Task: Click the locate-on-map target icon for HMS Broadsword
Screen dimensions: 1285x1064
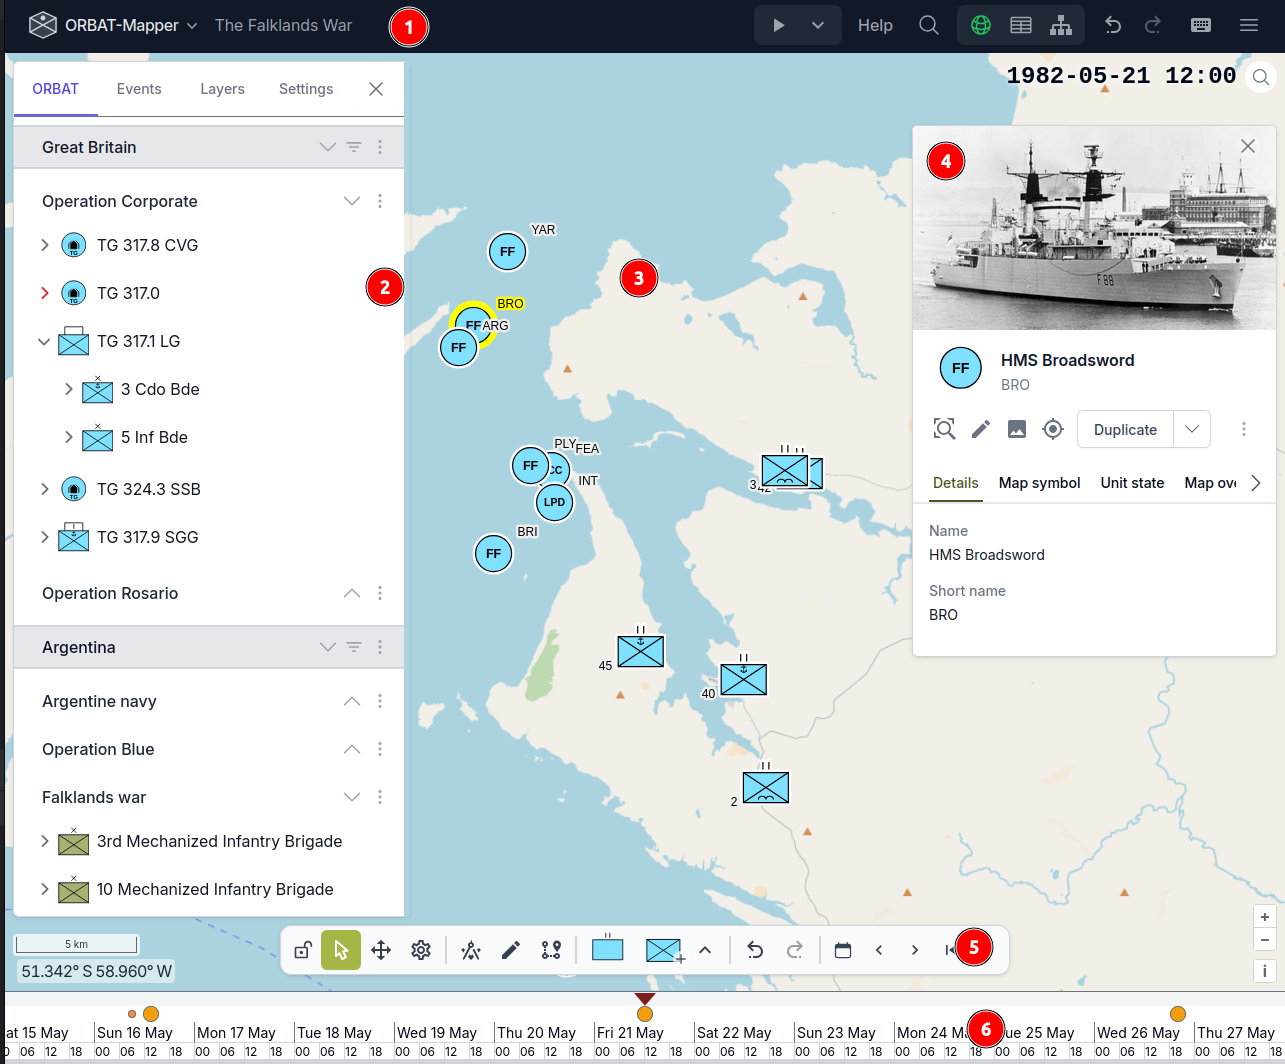Action: (1052, 429)
